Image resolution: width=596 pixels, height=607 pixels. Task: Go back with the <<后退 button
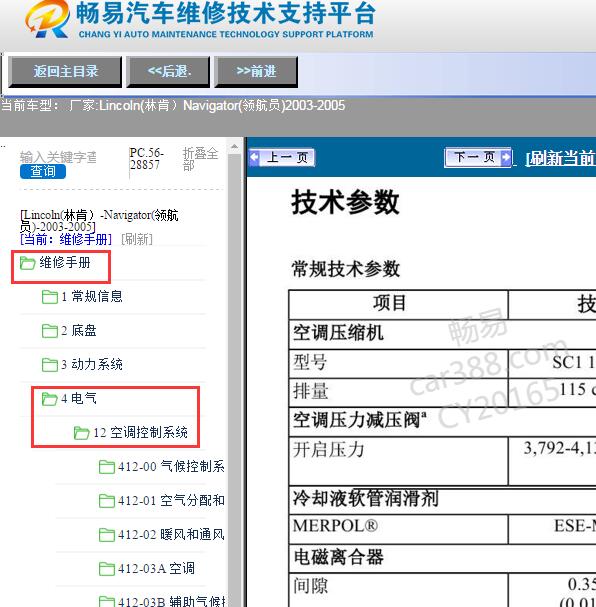(x=168, y=71)
